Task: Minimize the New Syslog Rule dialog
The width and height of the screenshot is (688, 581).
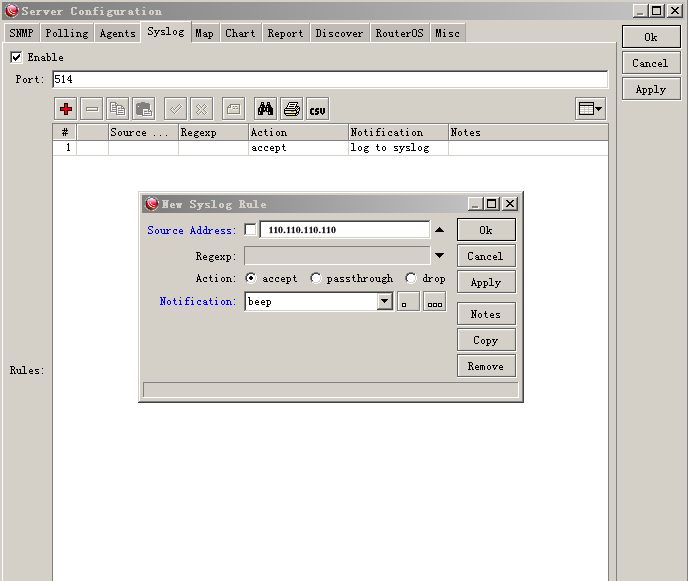Action: 475,204
